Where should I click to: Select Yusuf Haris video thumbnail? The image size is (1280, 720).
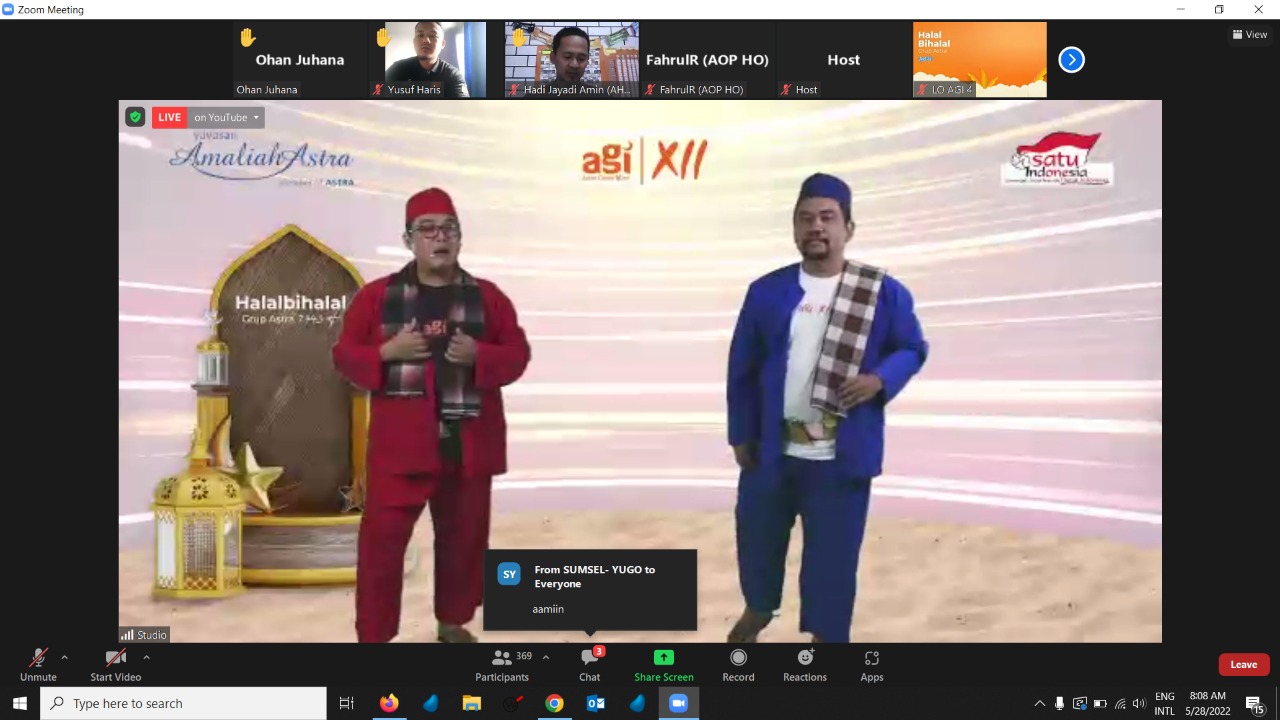click(x=426, y=59)
